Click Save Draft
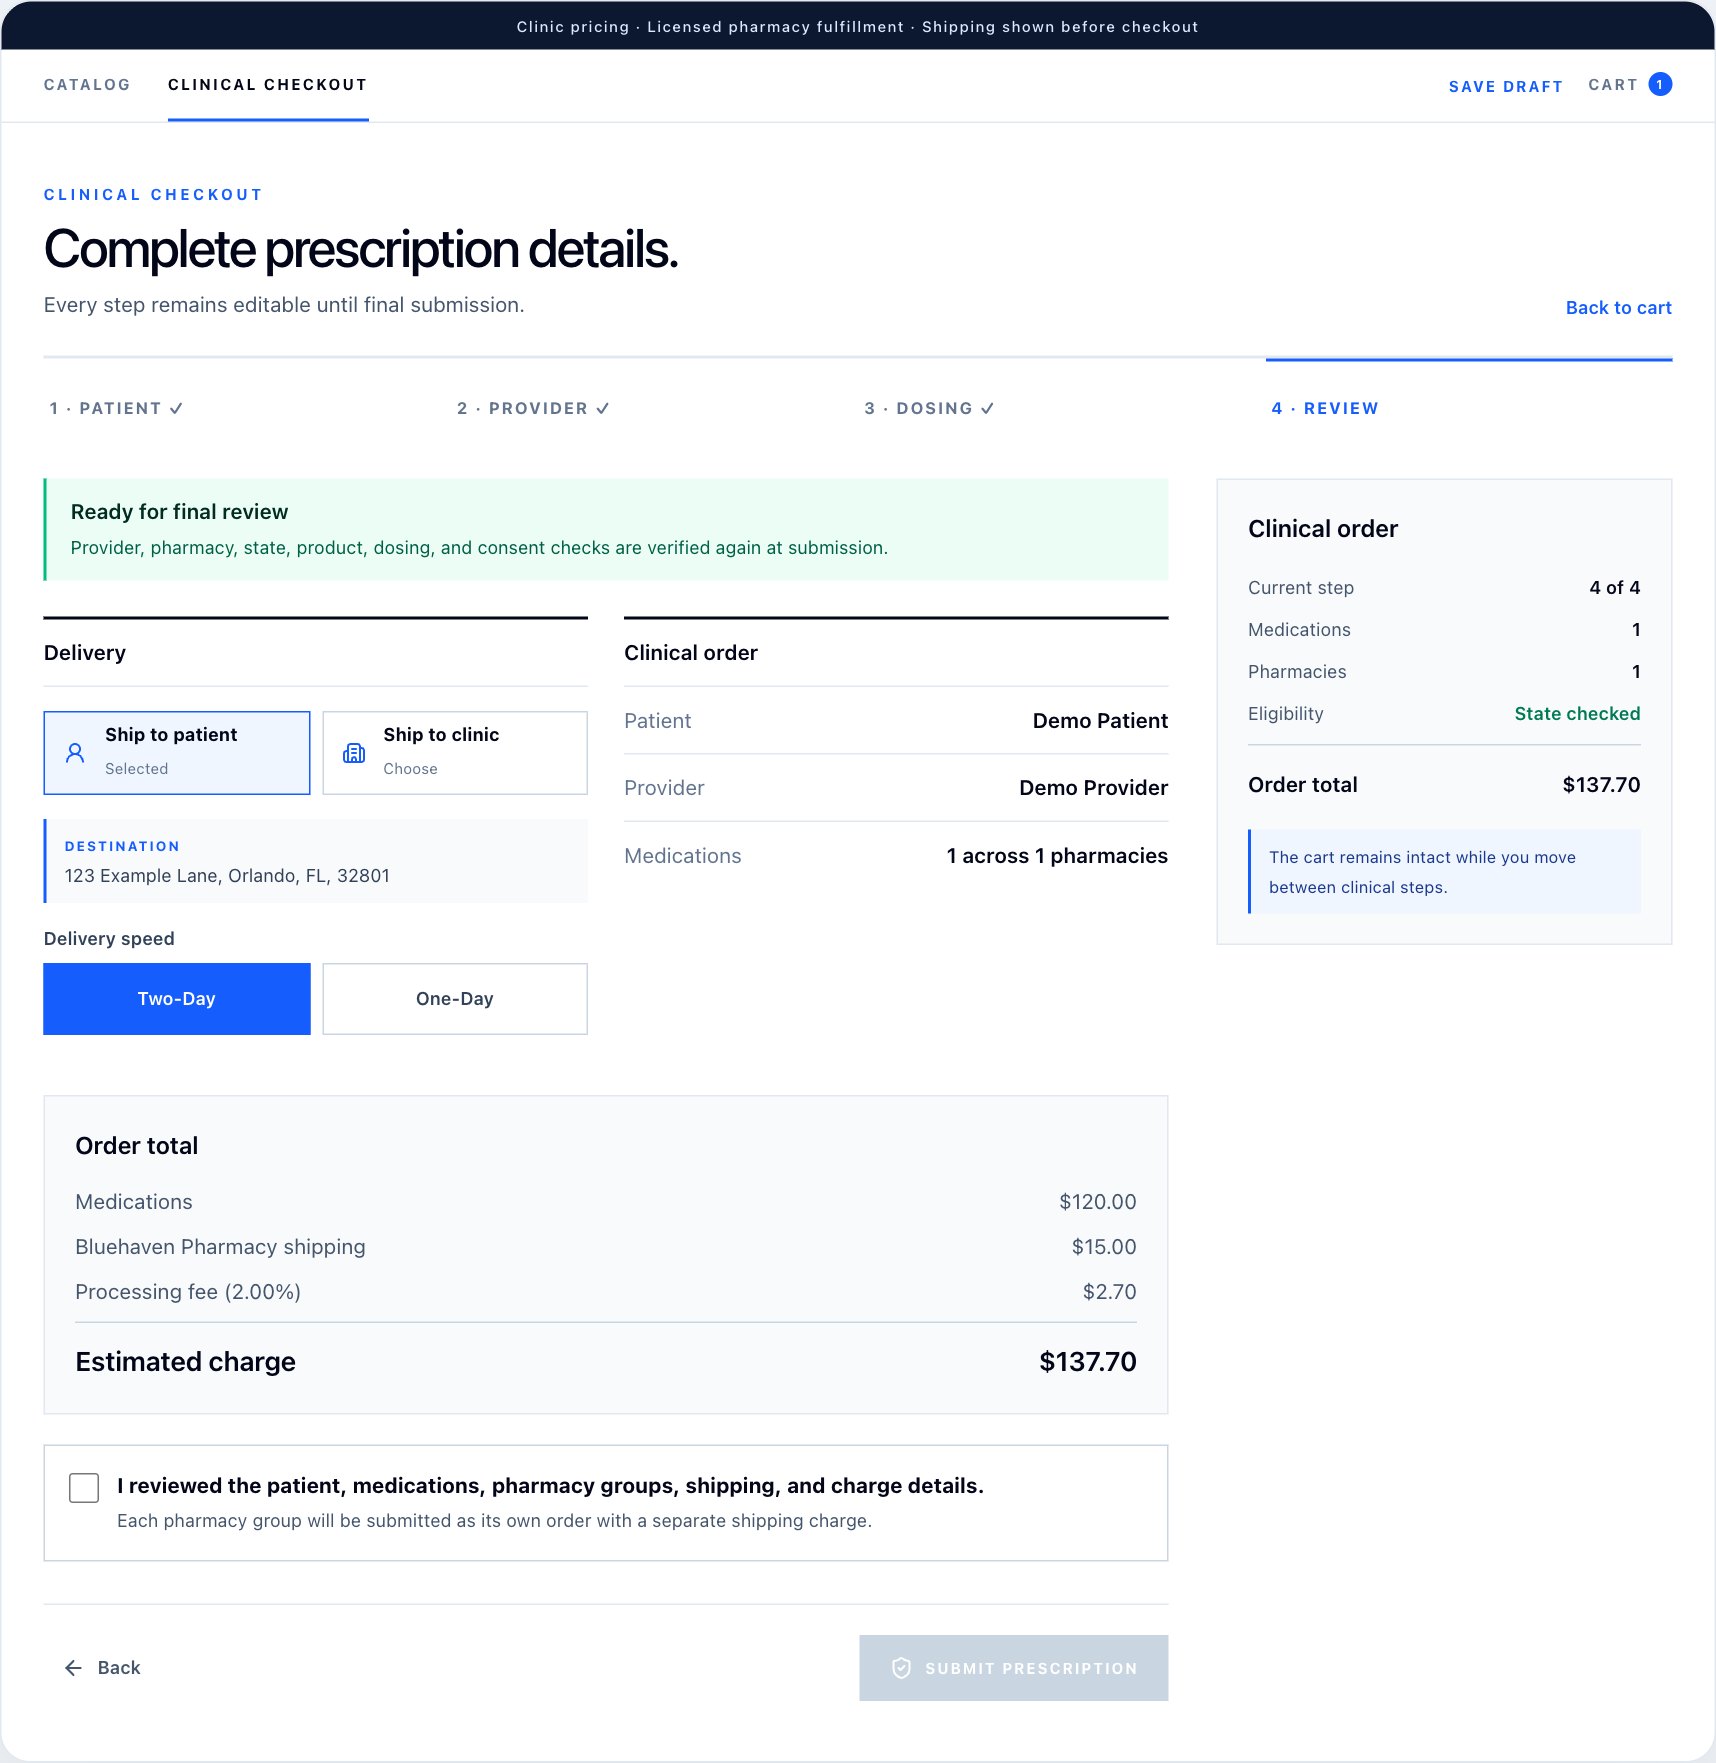 coord(1505,86)
